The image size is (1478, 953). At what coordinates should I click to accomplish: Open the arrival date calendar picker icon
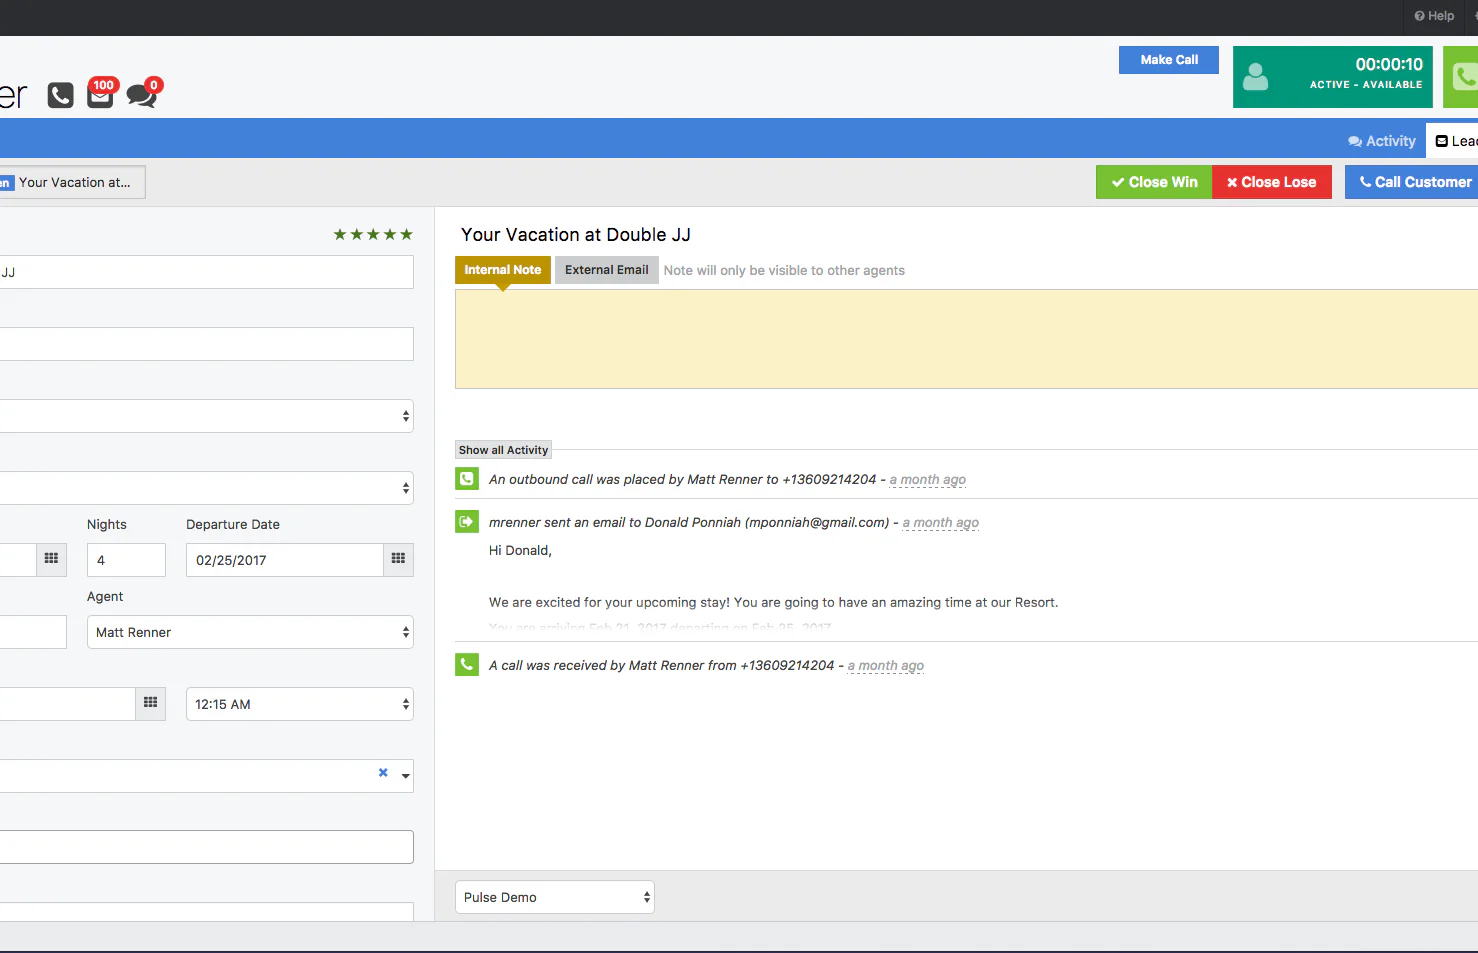[x=51, y=560]
